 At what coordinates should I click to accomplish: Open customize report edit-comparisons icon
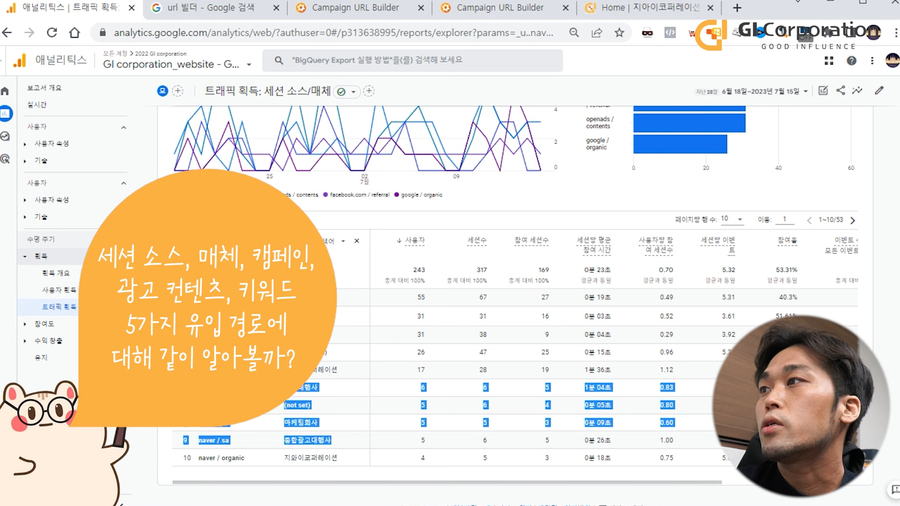(x=823, y=91)
